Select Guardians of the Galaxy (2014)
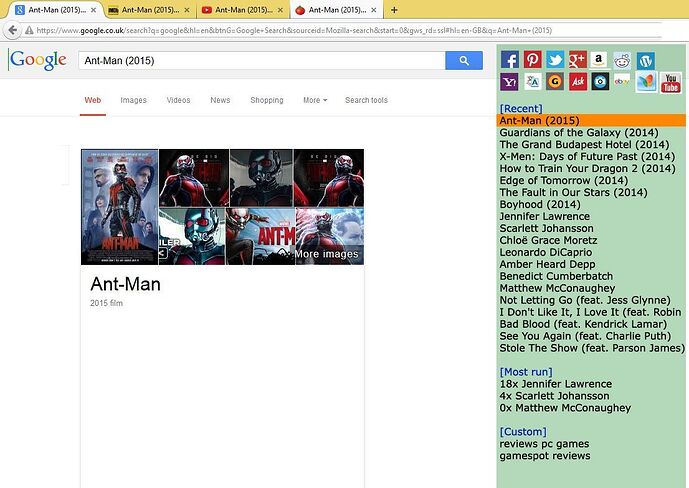The height and width of the screenshot is (488, 689). 579,133
